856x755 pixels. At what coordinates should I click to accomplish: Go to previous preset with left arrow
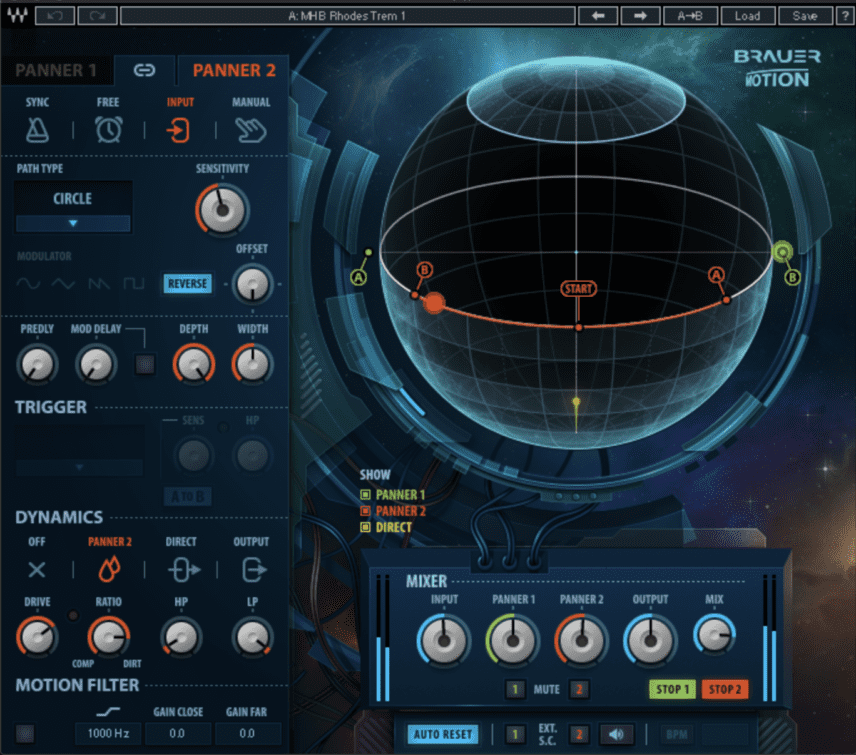click(598, 16)
